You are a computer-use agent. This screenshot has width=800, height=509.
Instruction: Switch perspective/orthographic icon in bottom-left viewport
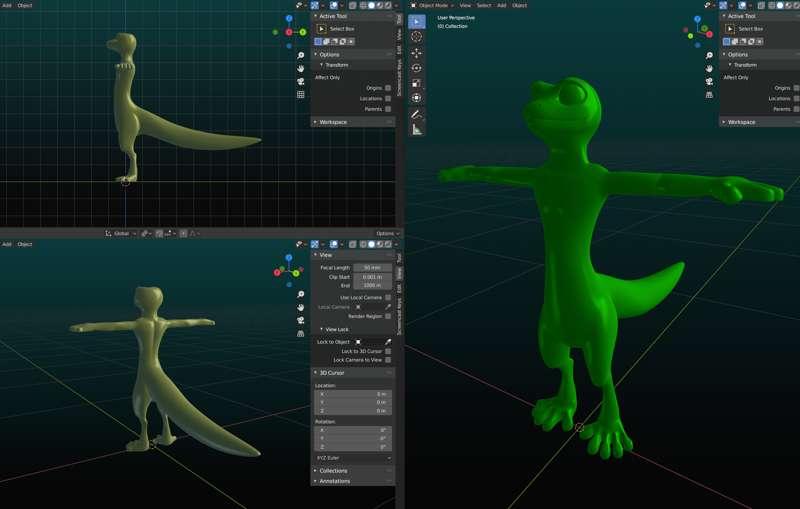(x=301, y=334)
